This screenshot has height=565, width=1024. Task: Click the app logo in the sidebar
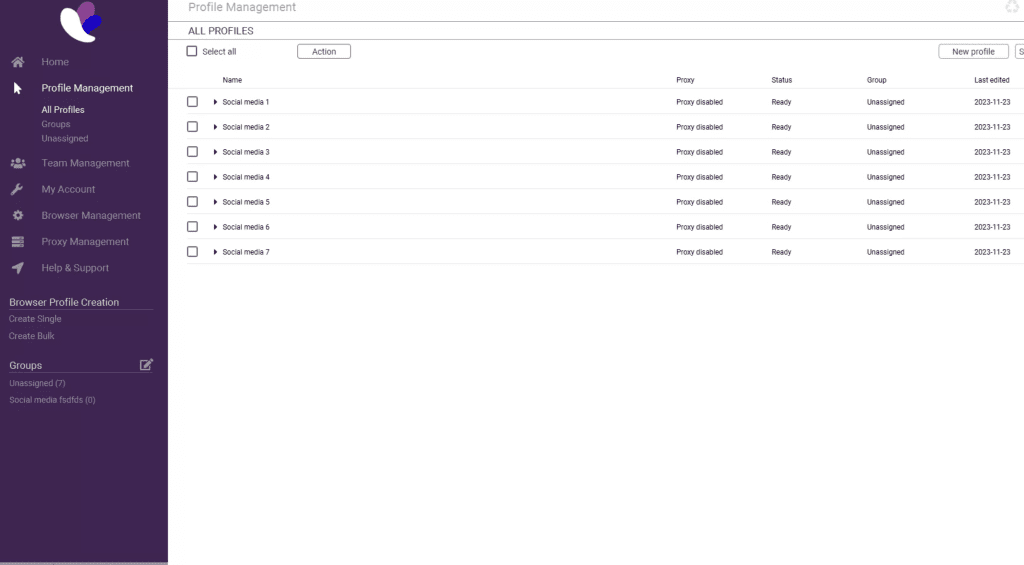(81, 22)
